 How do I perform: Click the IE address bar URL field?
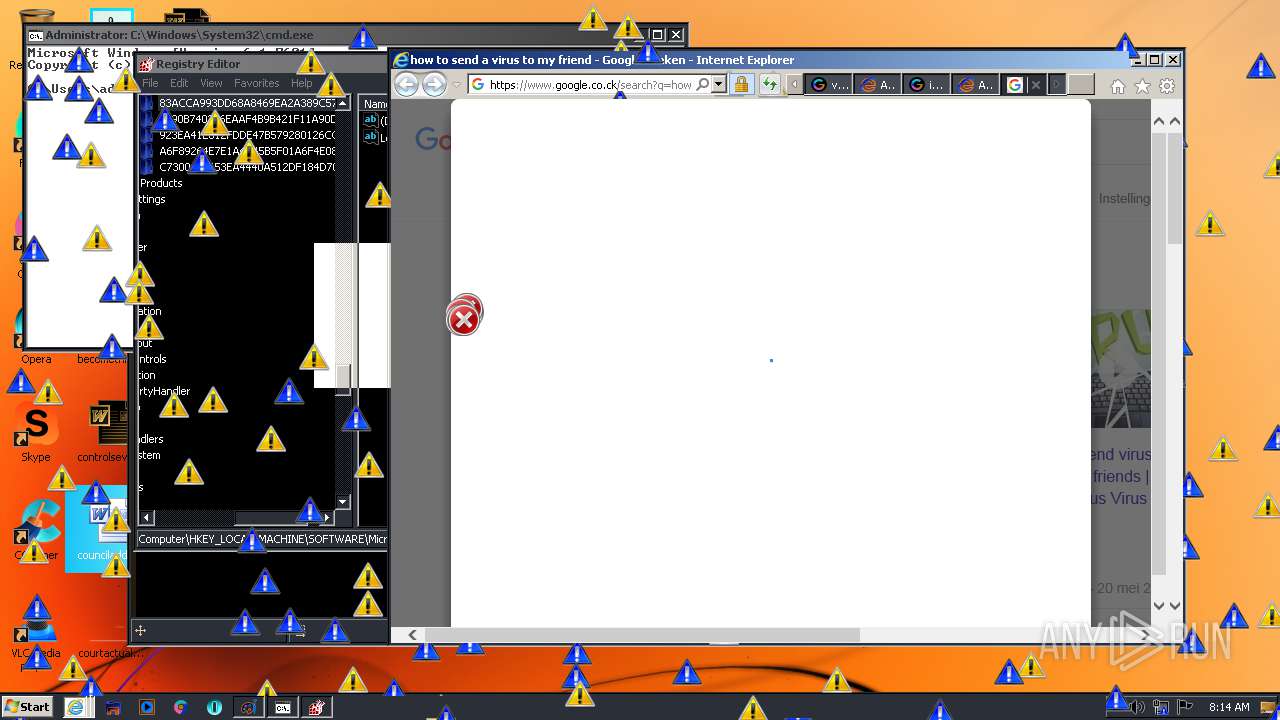click(591, 85)
